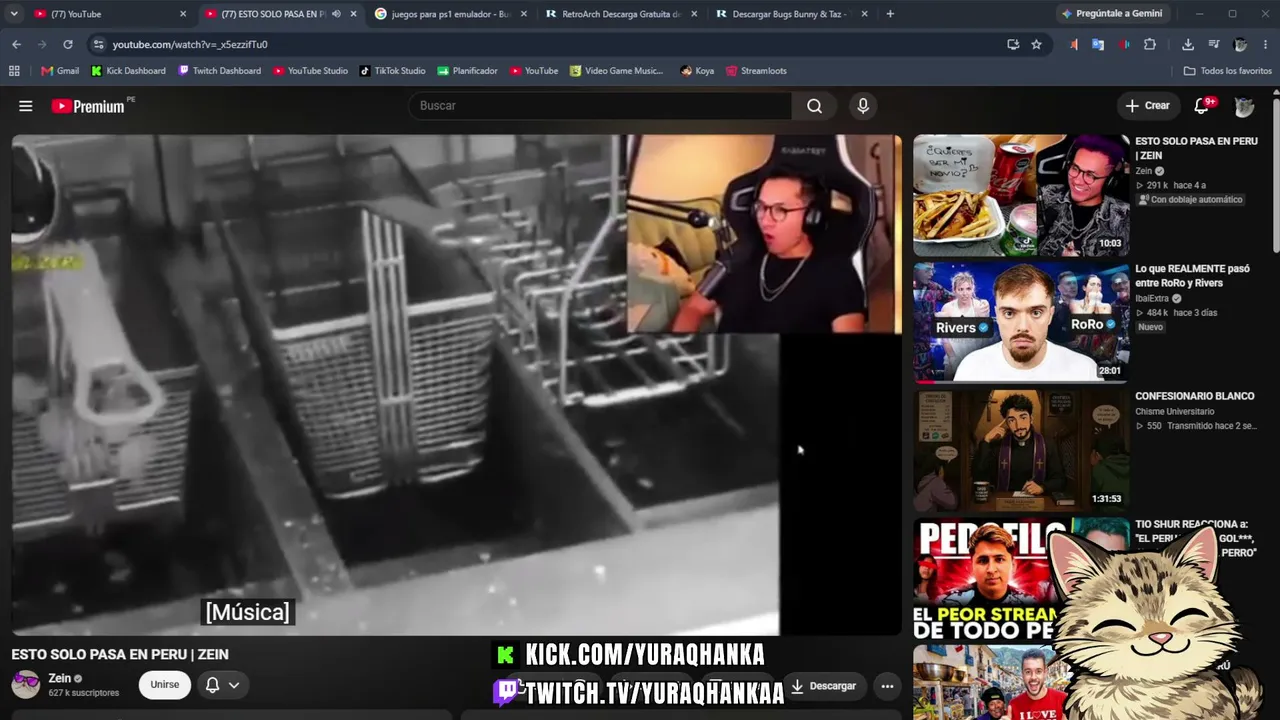This screenshot has height=720, width=1280.
Task: Click the IbaiExtra channel name
Action: [x=1153, y=298]
